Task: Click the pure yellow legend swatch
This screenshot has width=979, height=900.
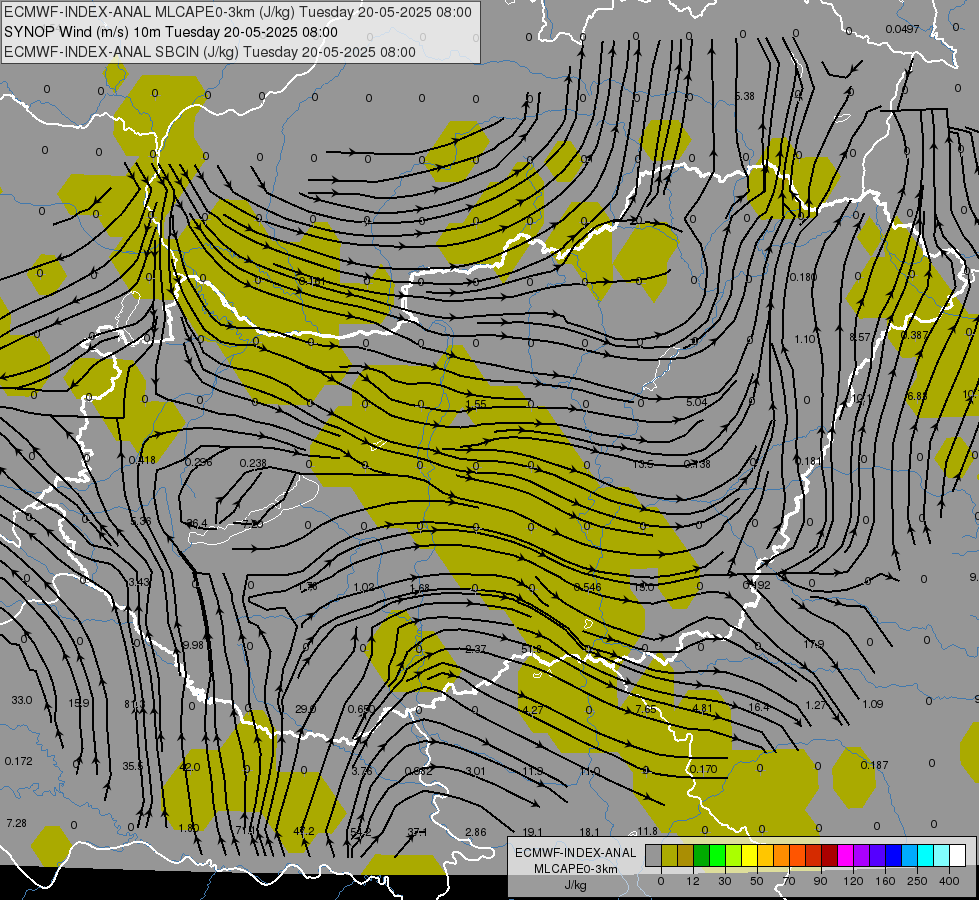Action: click(x=749, y=855)
